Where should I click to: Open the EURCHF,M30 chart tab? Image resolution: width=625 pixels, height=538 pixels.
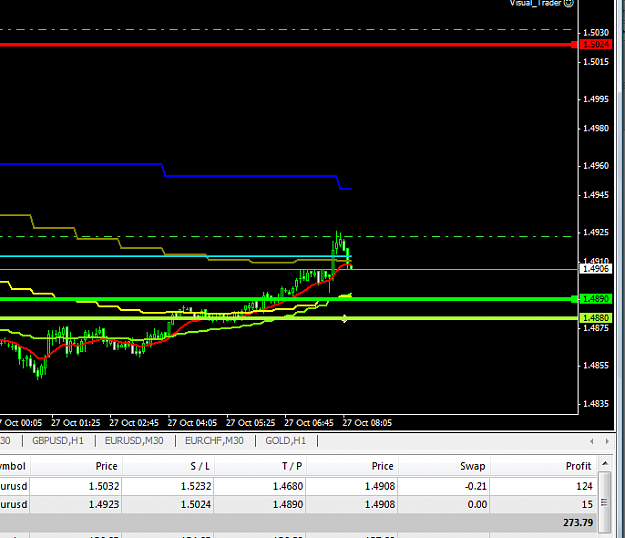tap(214, 441)
